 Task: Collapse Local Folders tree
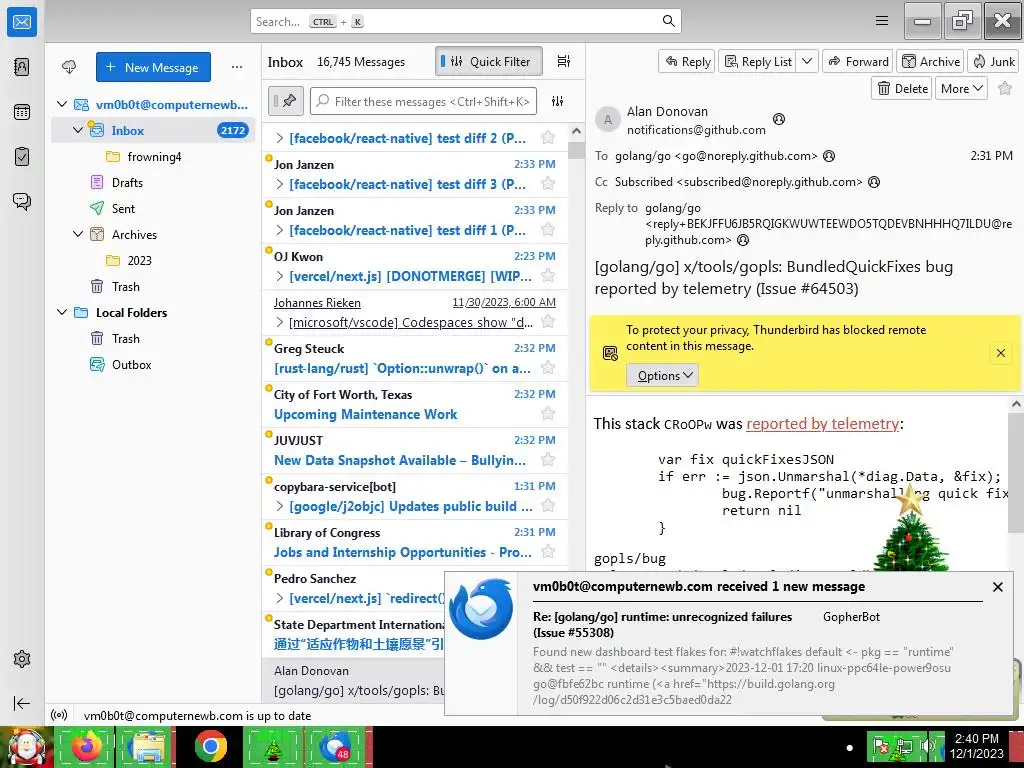click(62, 312)
